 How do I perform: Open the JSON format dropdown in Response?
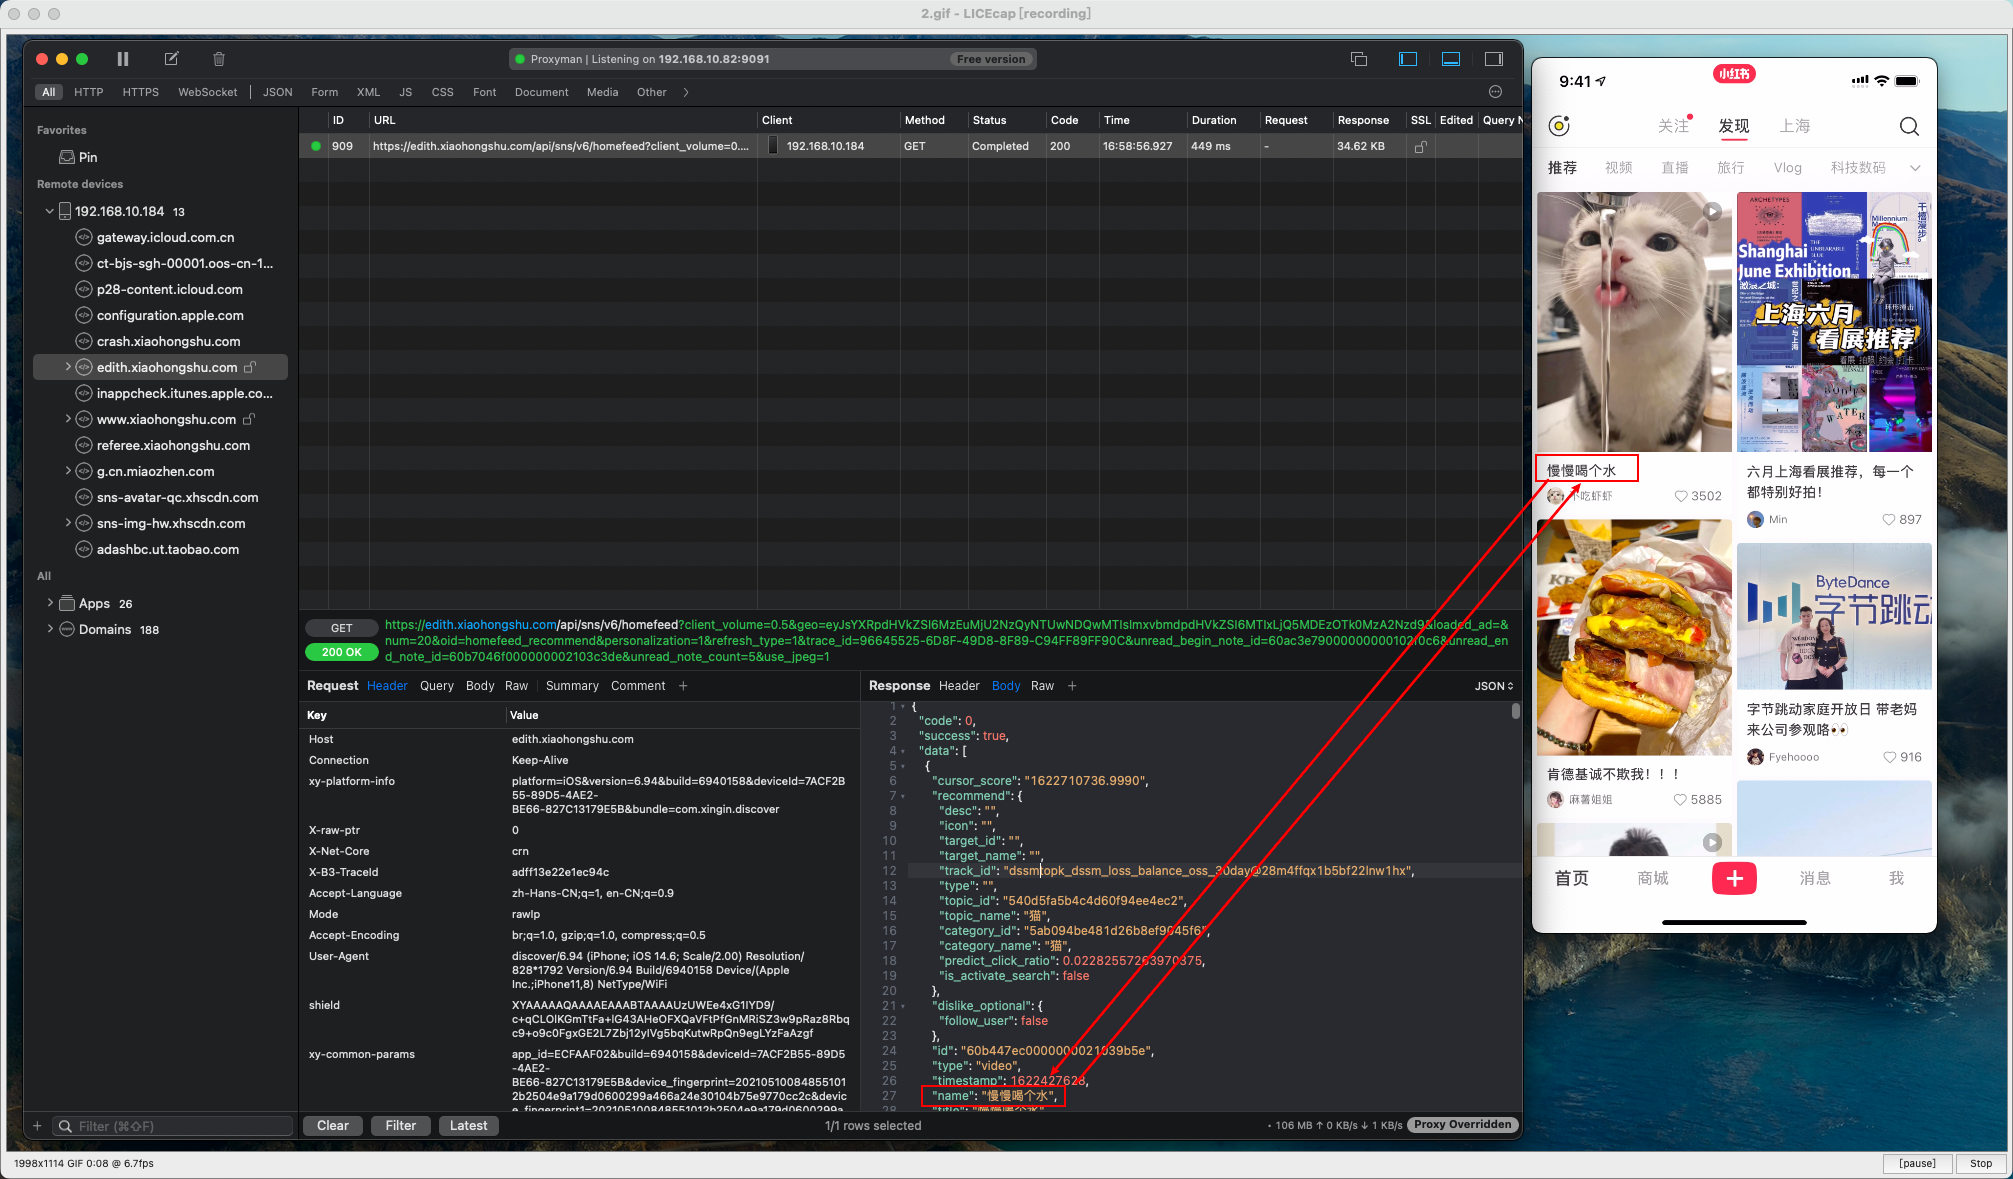coord(1493,686)
